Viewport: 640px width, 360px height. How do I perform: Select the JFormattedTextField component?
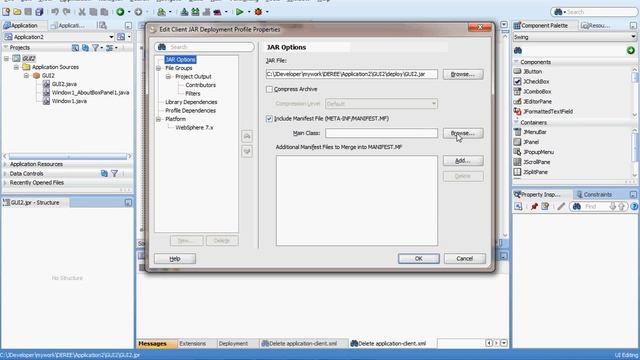543,111
